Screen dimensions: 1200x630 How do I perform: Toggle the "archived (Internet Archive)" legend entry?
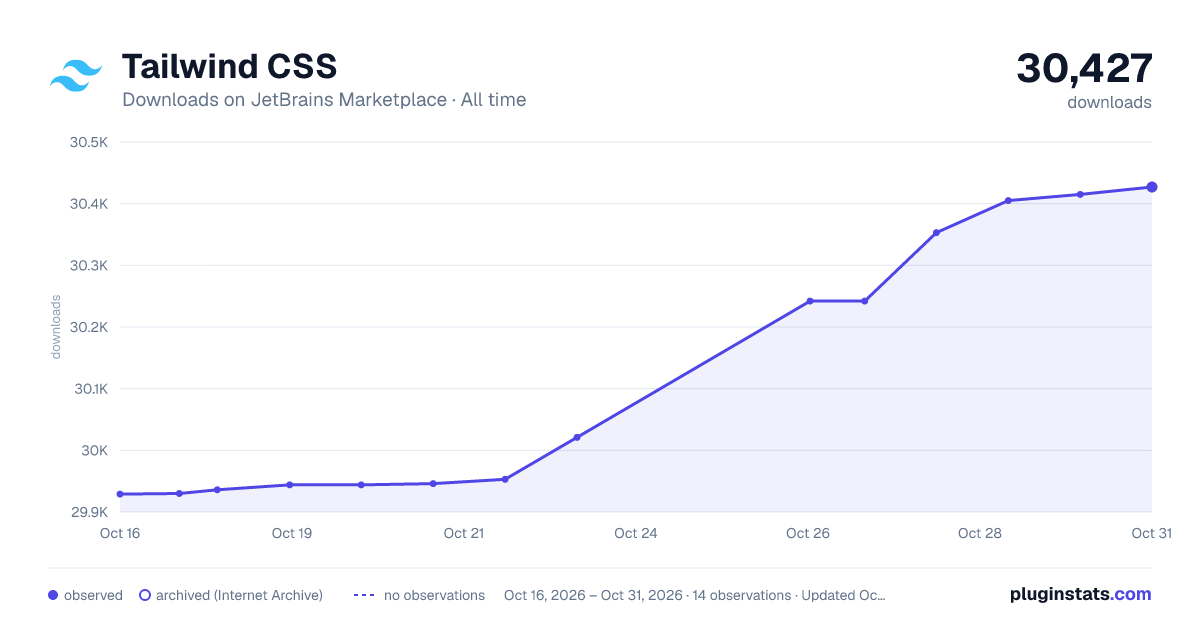(x=231, y=595)
